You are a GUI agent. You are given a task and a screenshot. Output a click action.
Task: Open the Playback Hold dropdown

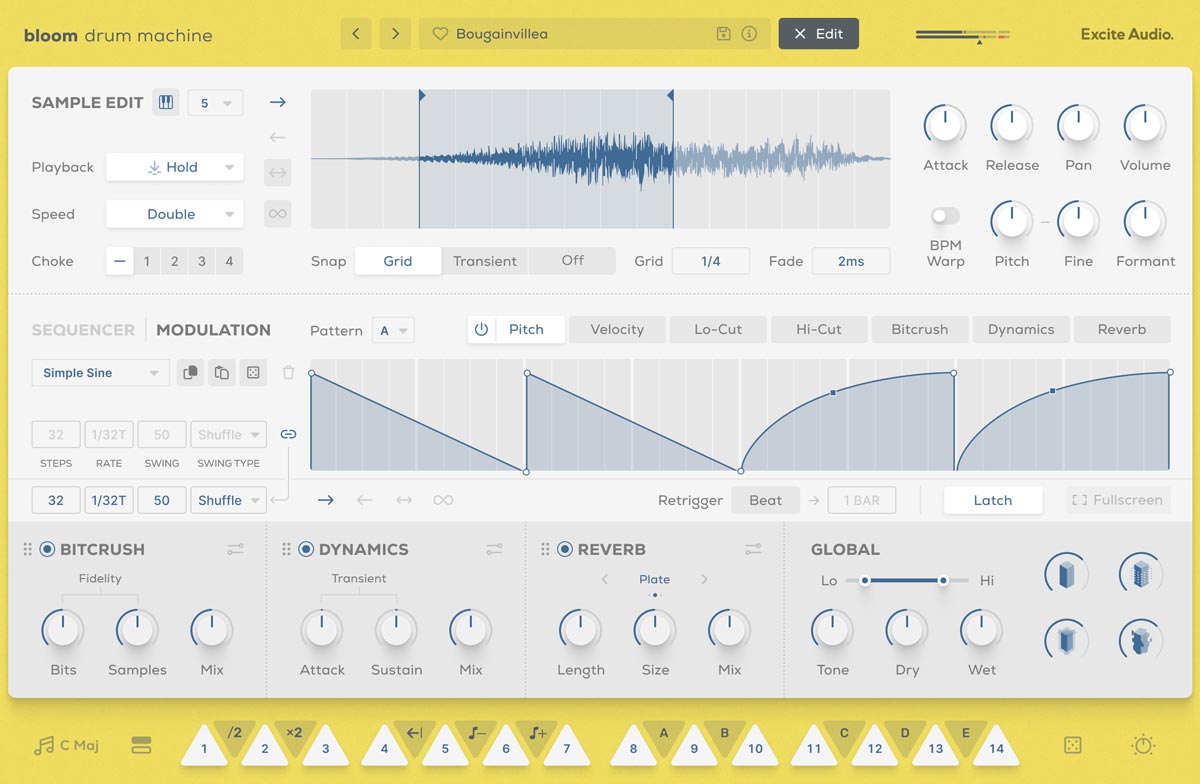pos(174,167)
